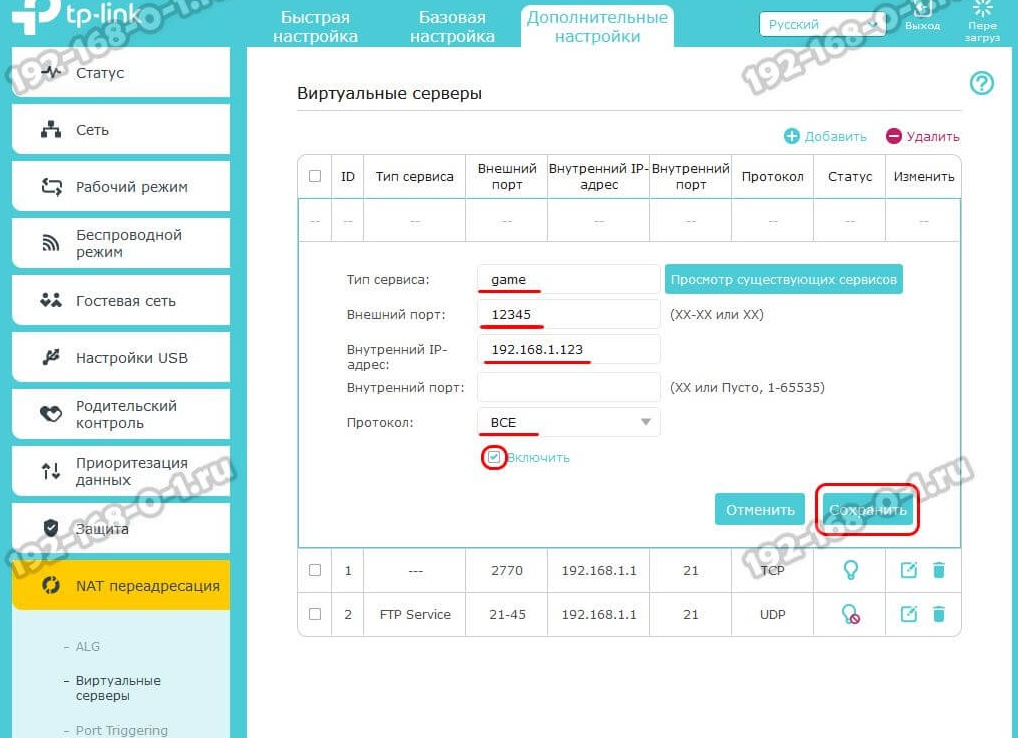This screenshot has height=738, width=1018.
Task: Edit the entry with external port 2770
Action: tap(909, 571)
